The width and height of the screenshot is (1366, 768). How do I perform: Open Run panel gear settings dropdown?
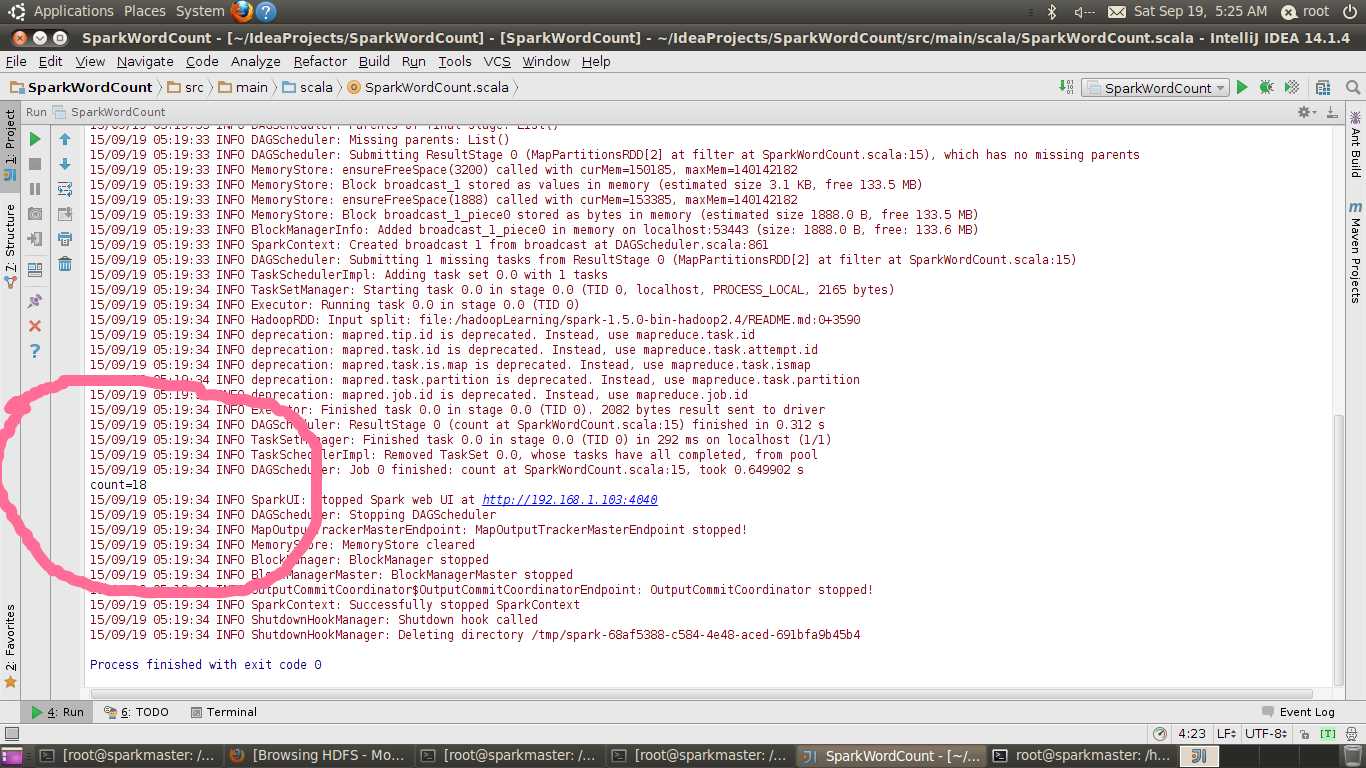click(x=1307, y=112)
